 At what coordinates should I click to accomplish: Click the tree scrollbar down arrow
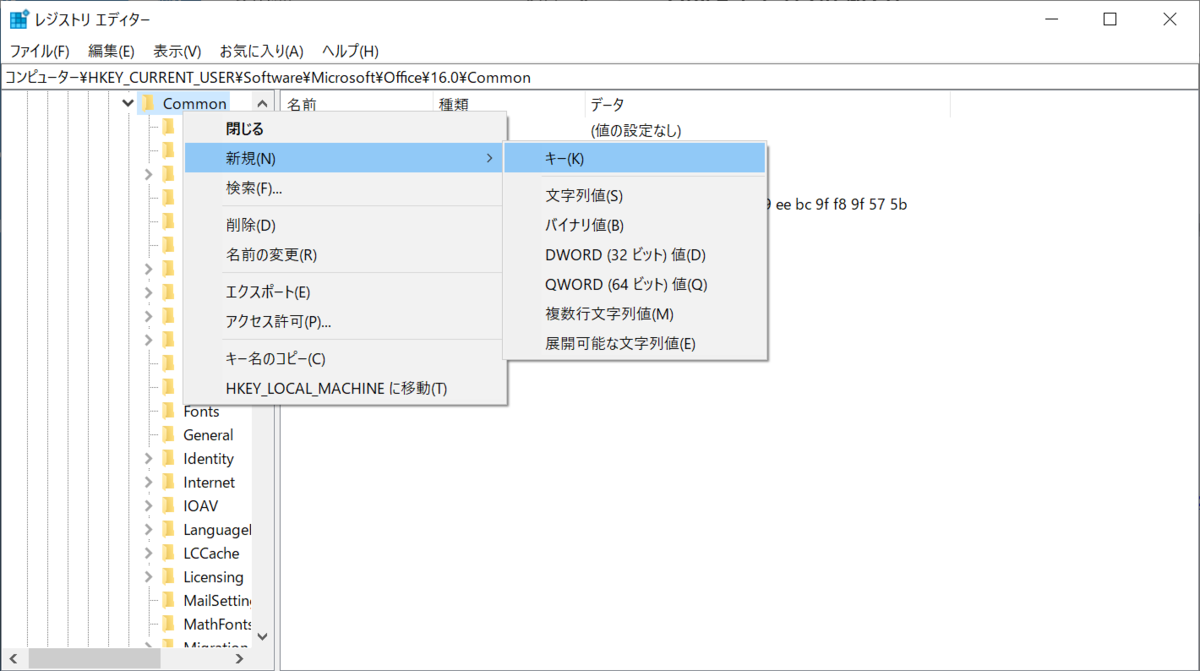262,636
